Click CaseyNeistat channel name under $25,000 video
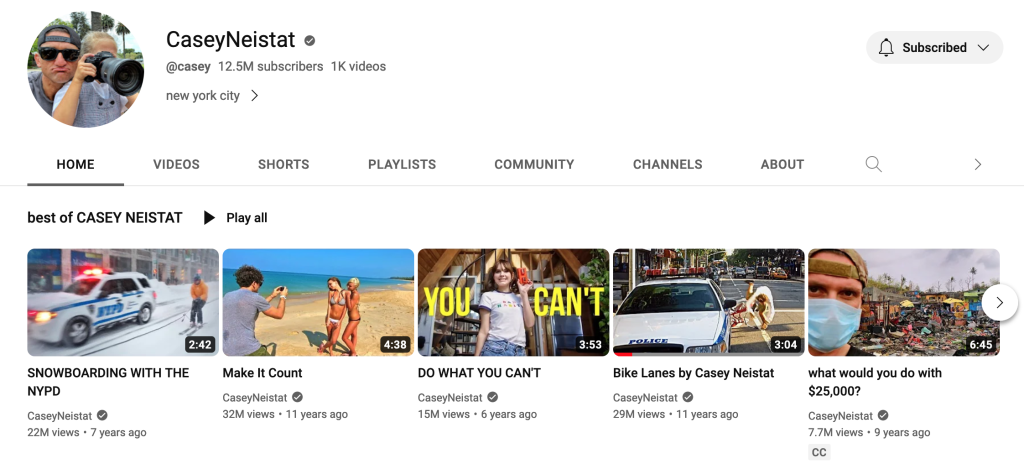This screenshot has width=1024, height=469. 840,415
